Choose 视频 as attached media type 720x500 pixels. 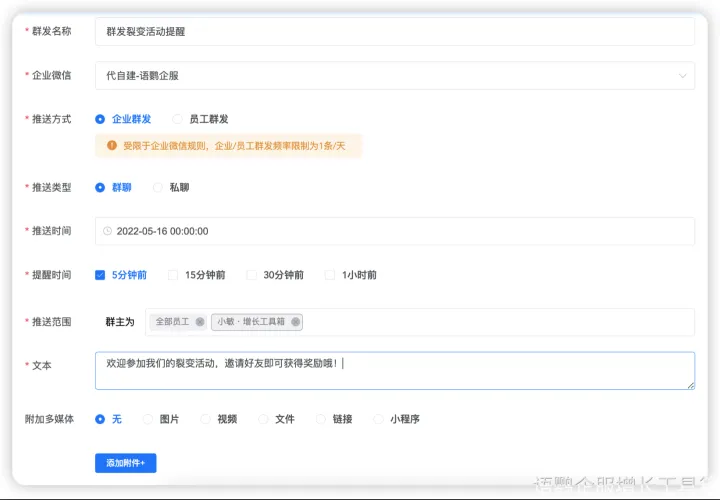point(206,419)
